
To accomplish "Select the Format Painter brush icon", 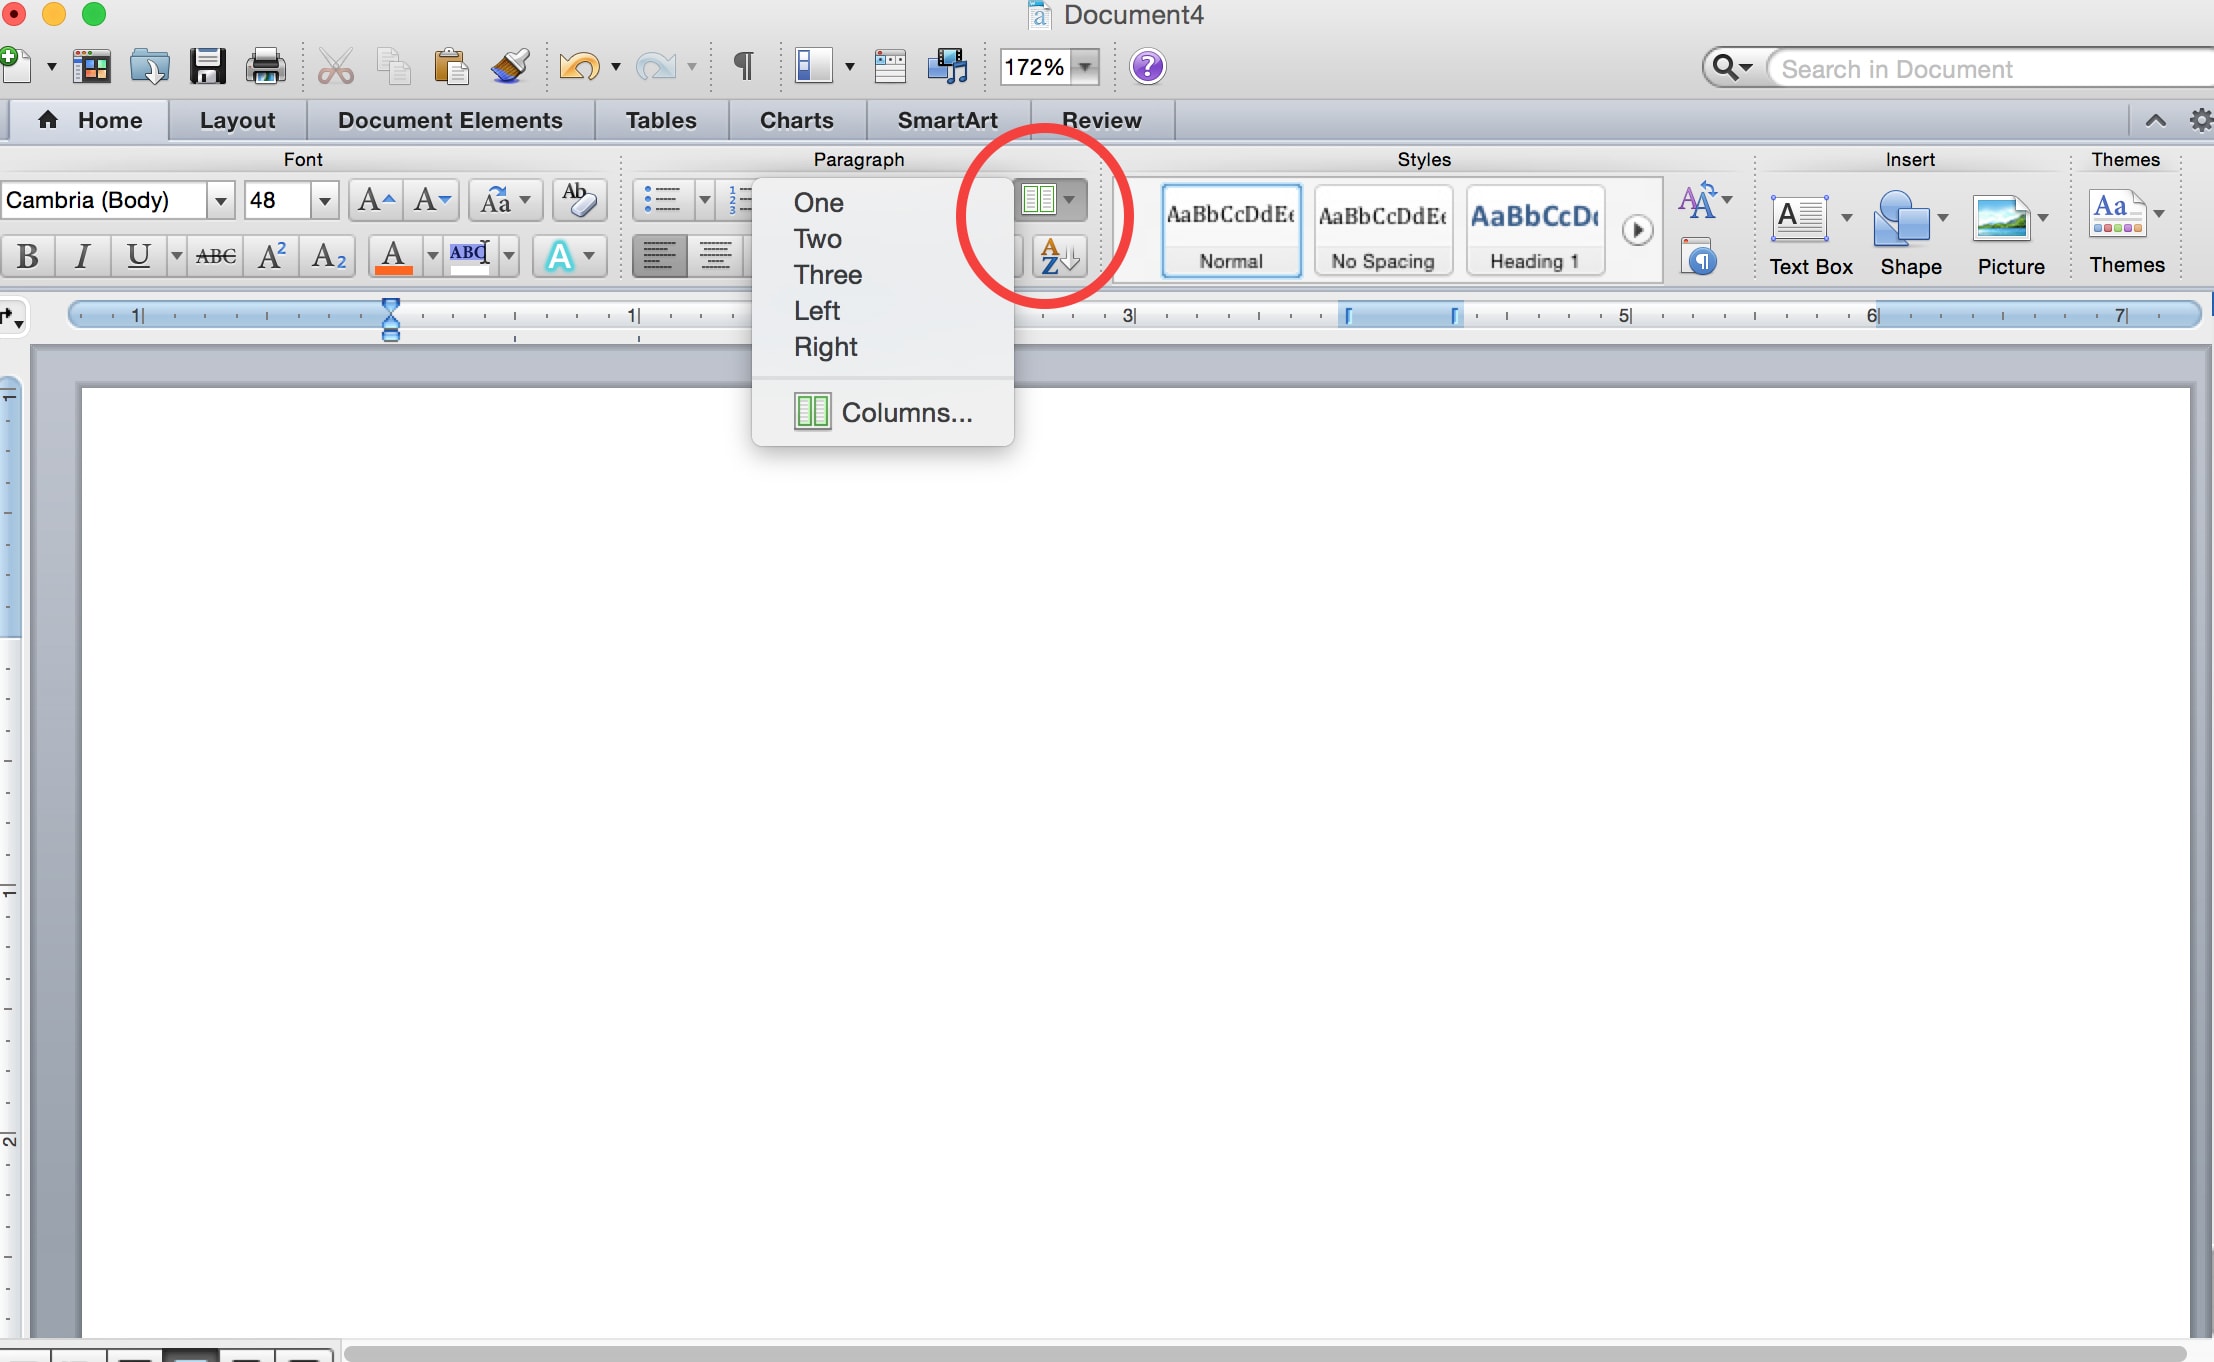I will point(510,67).
